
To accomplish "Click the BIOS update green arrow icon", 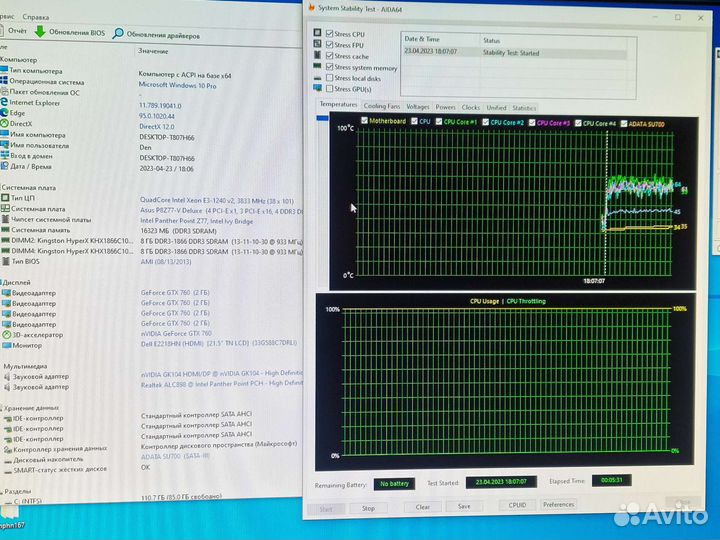I will pos(40,31).
